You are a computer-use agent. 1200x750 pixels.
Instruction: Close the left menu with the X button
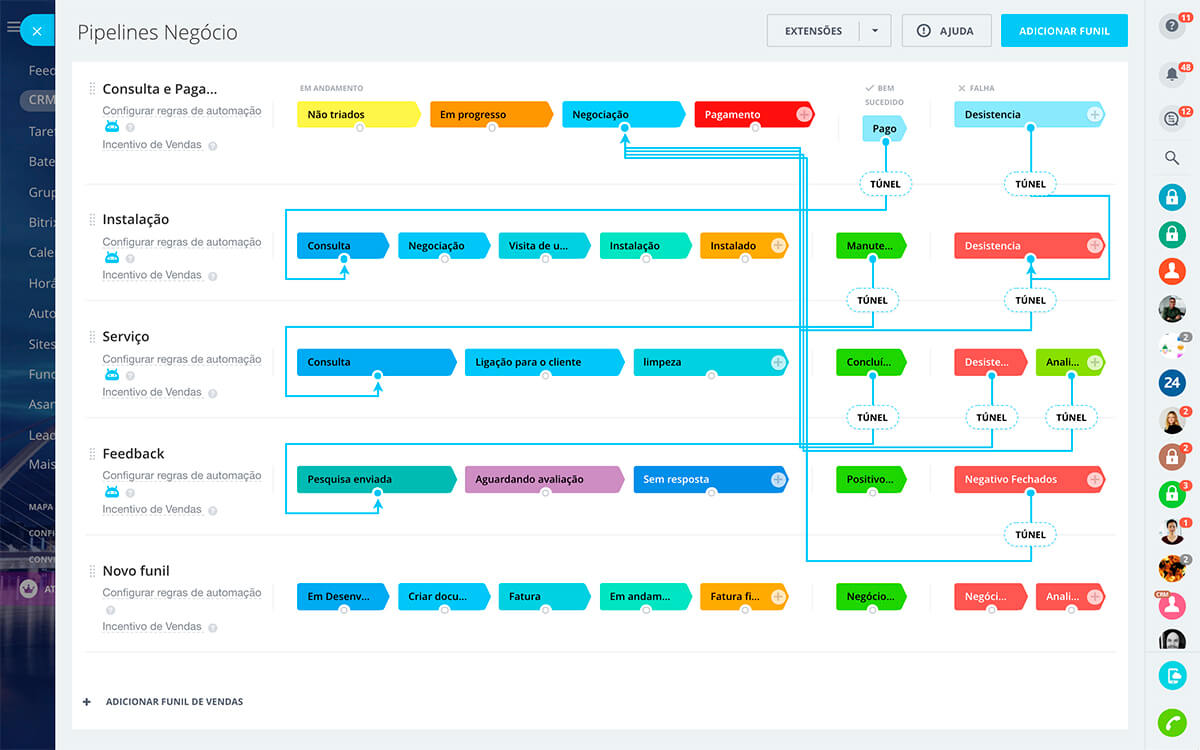coord(37,31)
